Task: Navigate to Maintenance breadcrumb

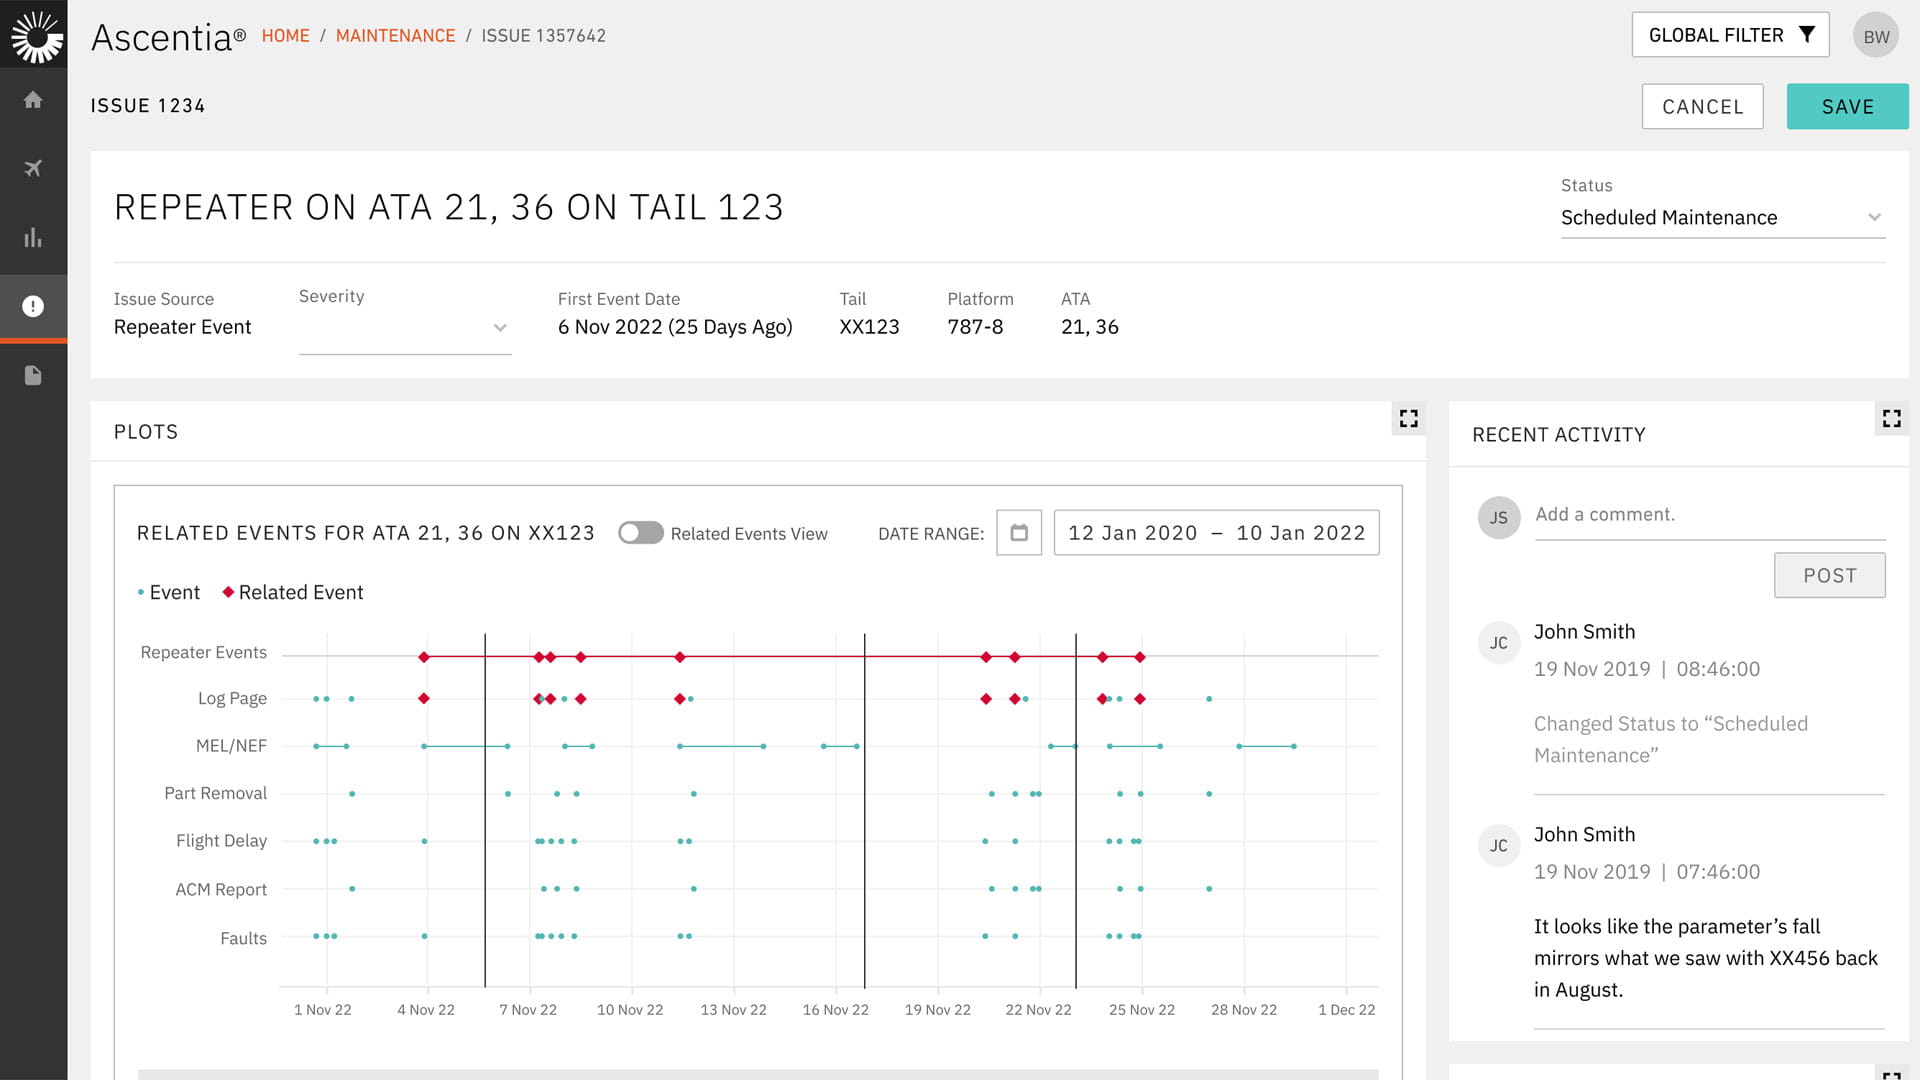Action: (395, 36)
